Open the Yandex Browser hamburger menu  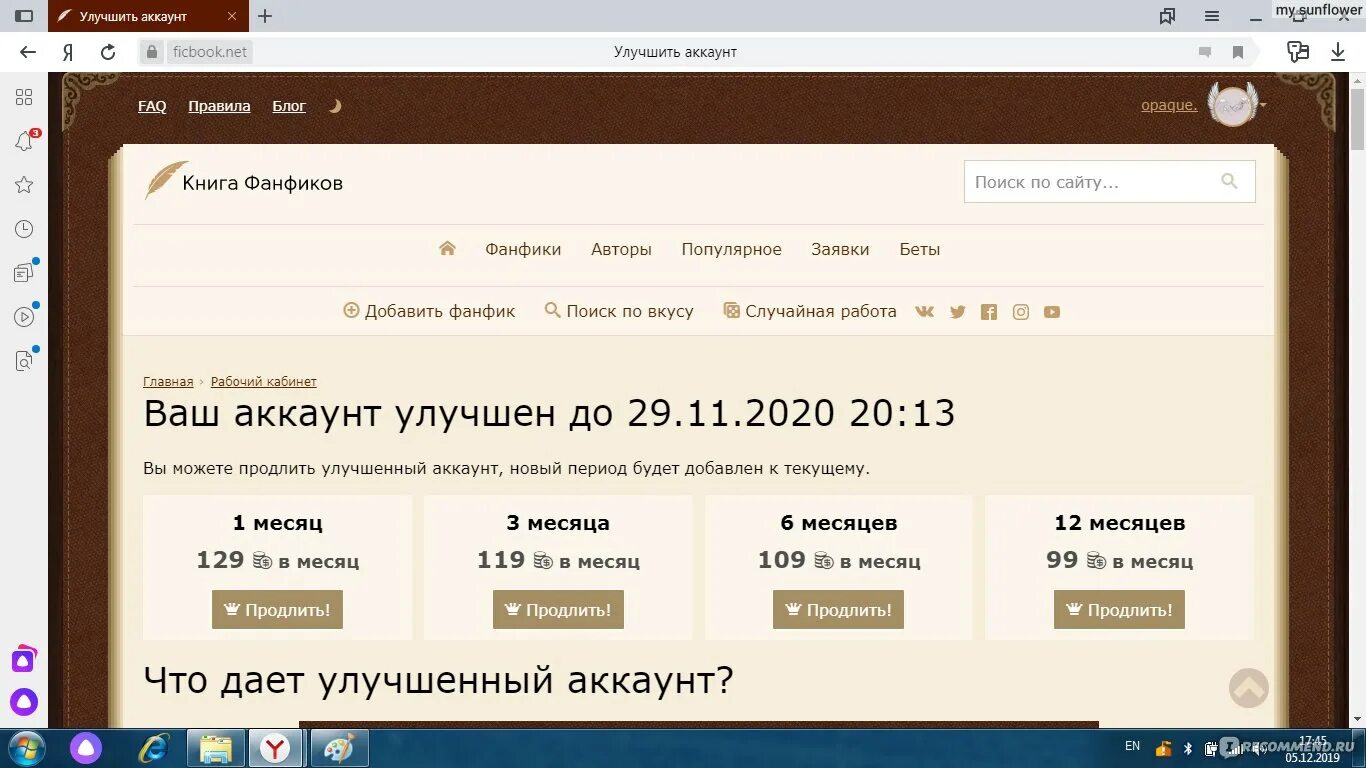(x=1212, y=16)
